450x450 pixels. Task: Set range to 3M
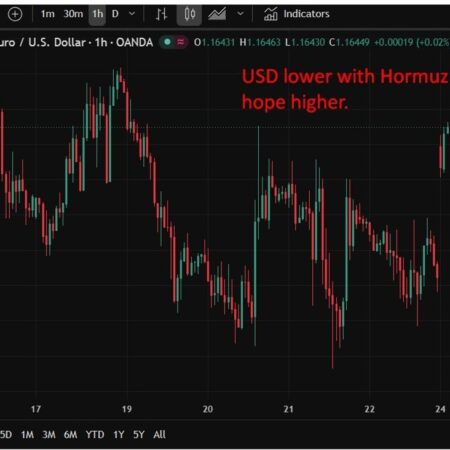49,435
